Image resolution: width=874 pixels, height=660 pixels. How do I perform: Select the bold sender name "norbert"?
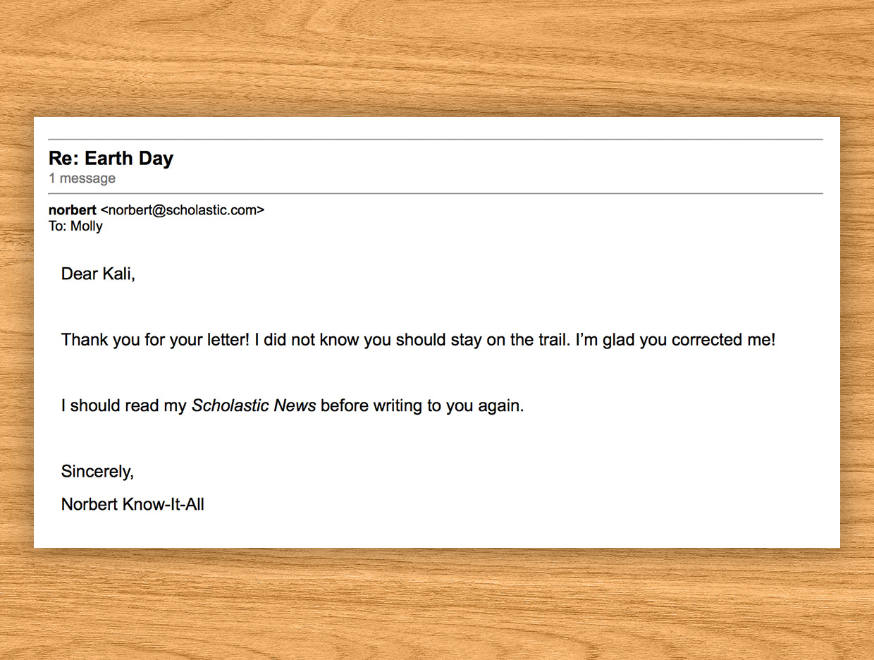pyautogui.click(x=72, y=210)
